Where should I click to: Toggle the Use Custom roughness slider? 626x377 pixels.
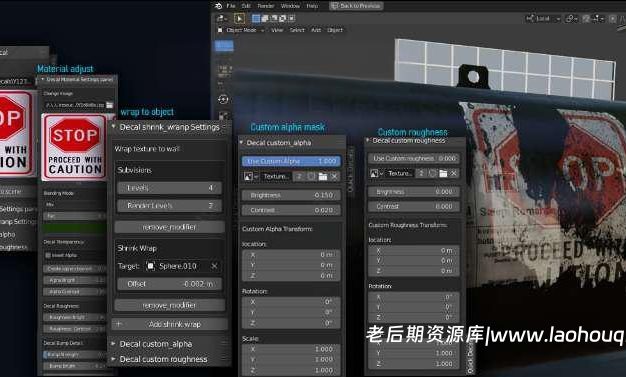[414, 159]
